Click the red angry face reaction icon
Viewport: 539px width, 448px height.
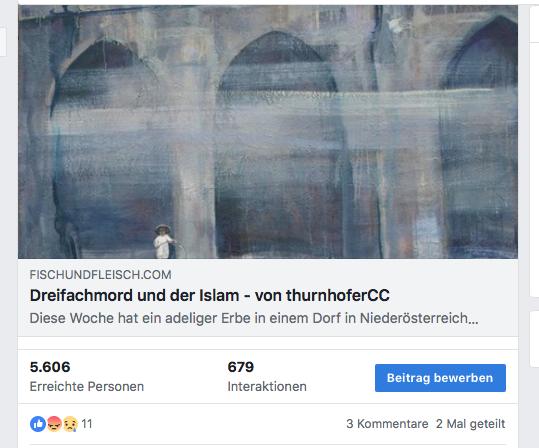click(54, 424)
